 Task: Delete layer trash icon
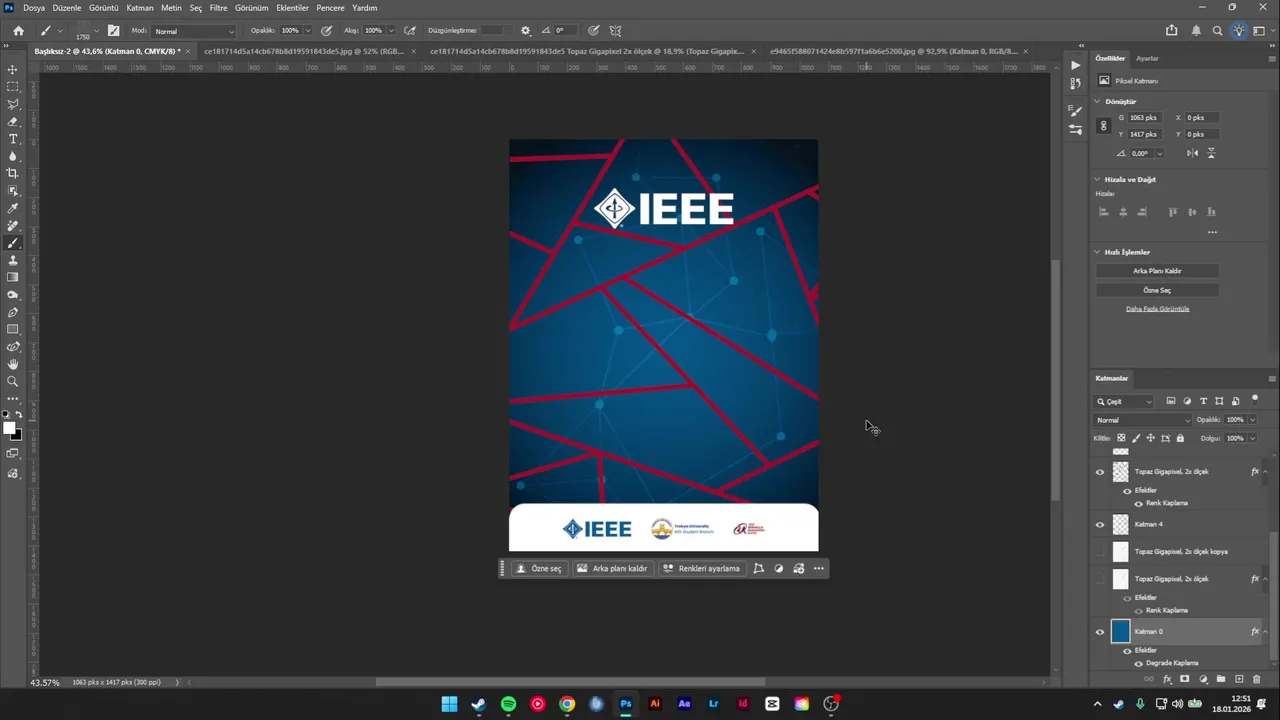click(x=1257, y=679)
